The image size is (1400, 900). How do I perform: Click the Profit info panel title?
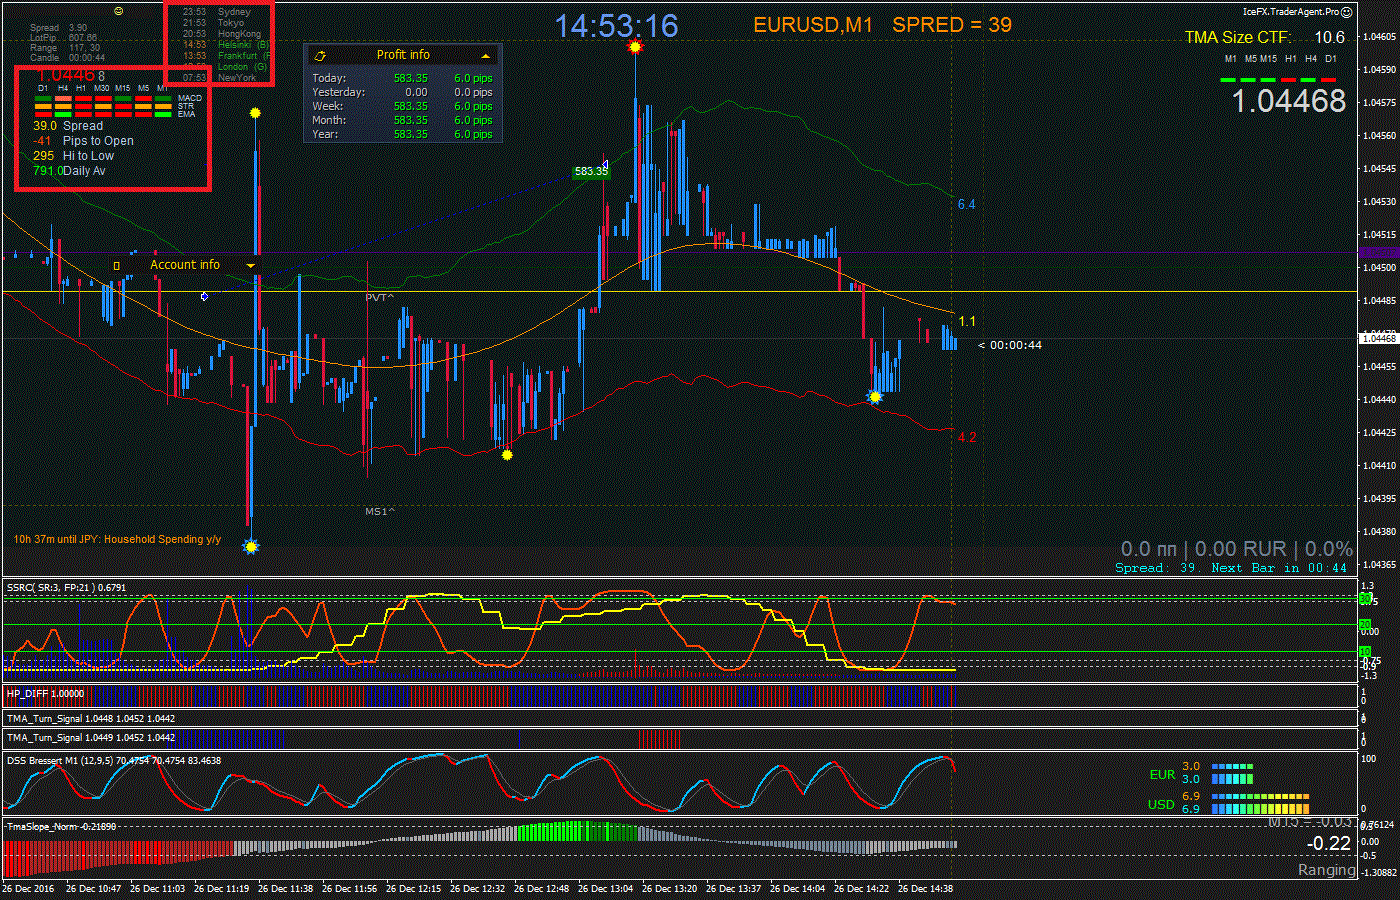(403, 55)
